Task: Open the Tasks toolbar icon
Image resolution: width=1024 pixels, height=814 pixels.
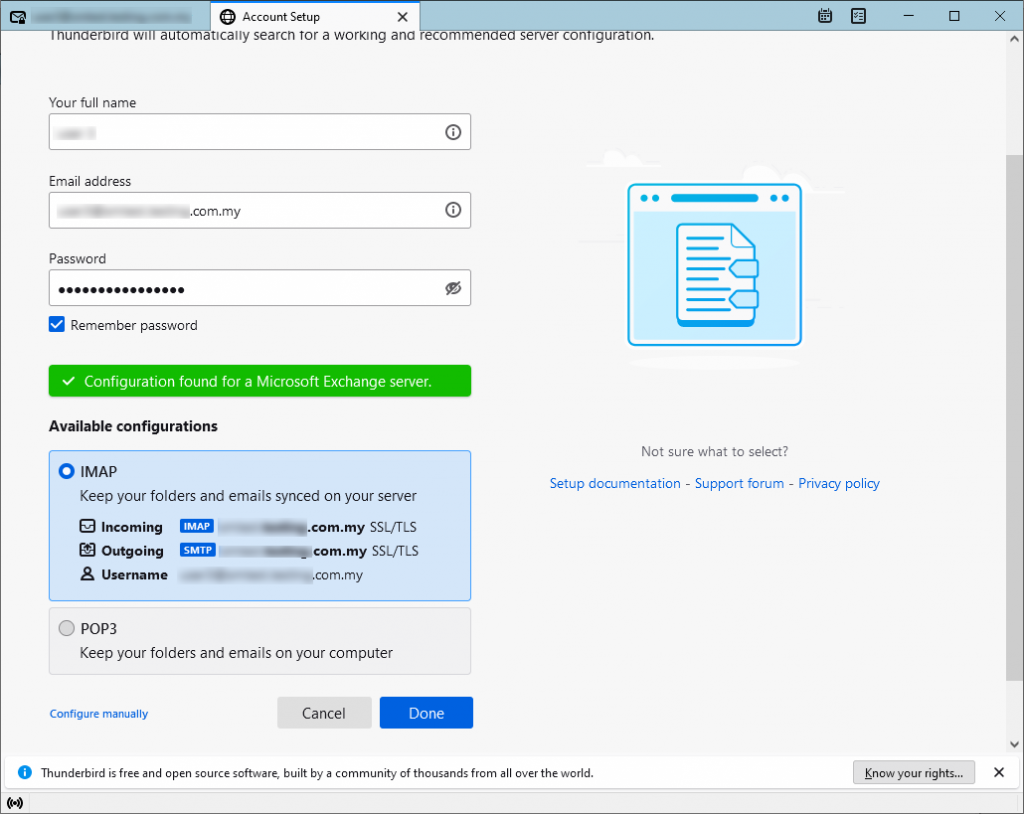Action: pyautogui.click(x=858, y=16)
